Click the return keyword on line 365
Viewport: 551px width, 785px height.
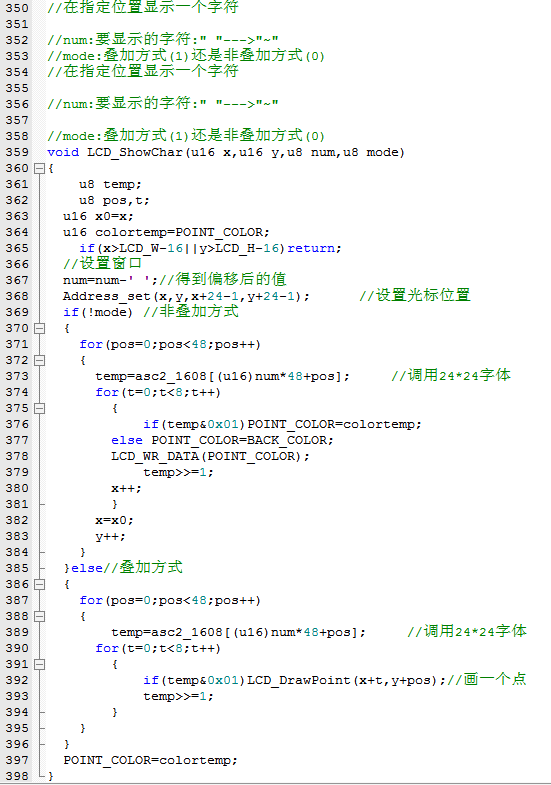[311, 248]
